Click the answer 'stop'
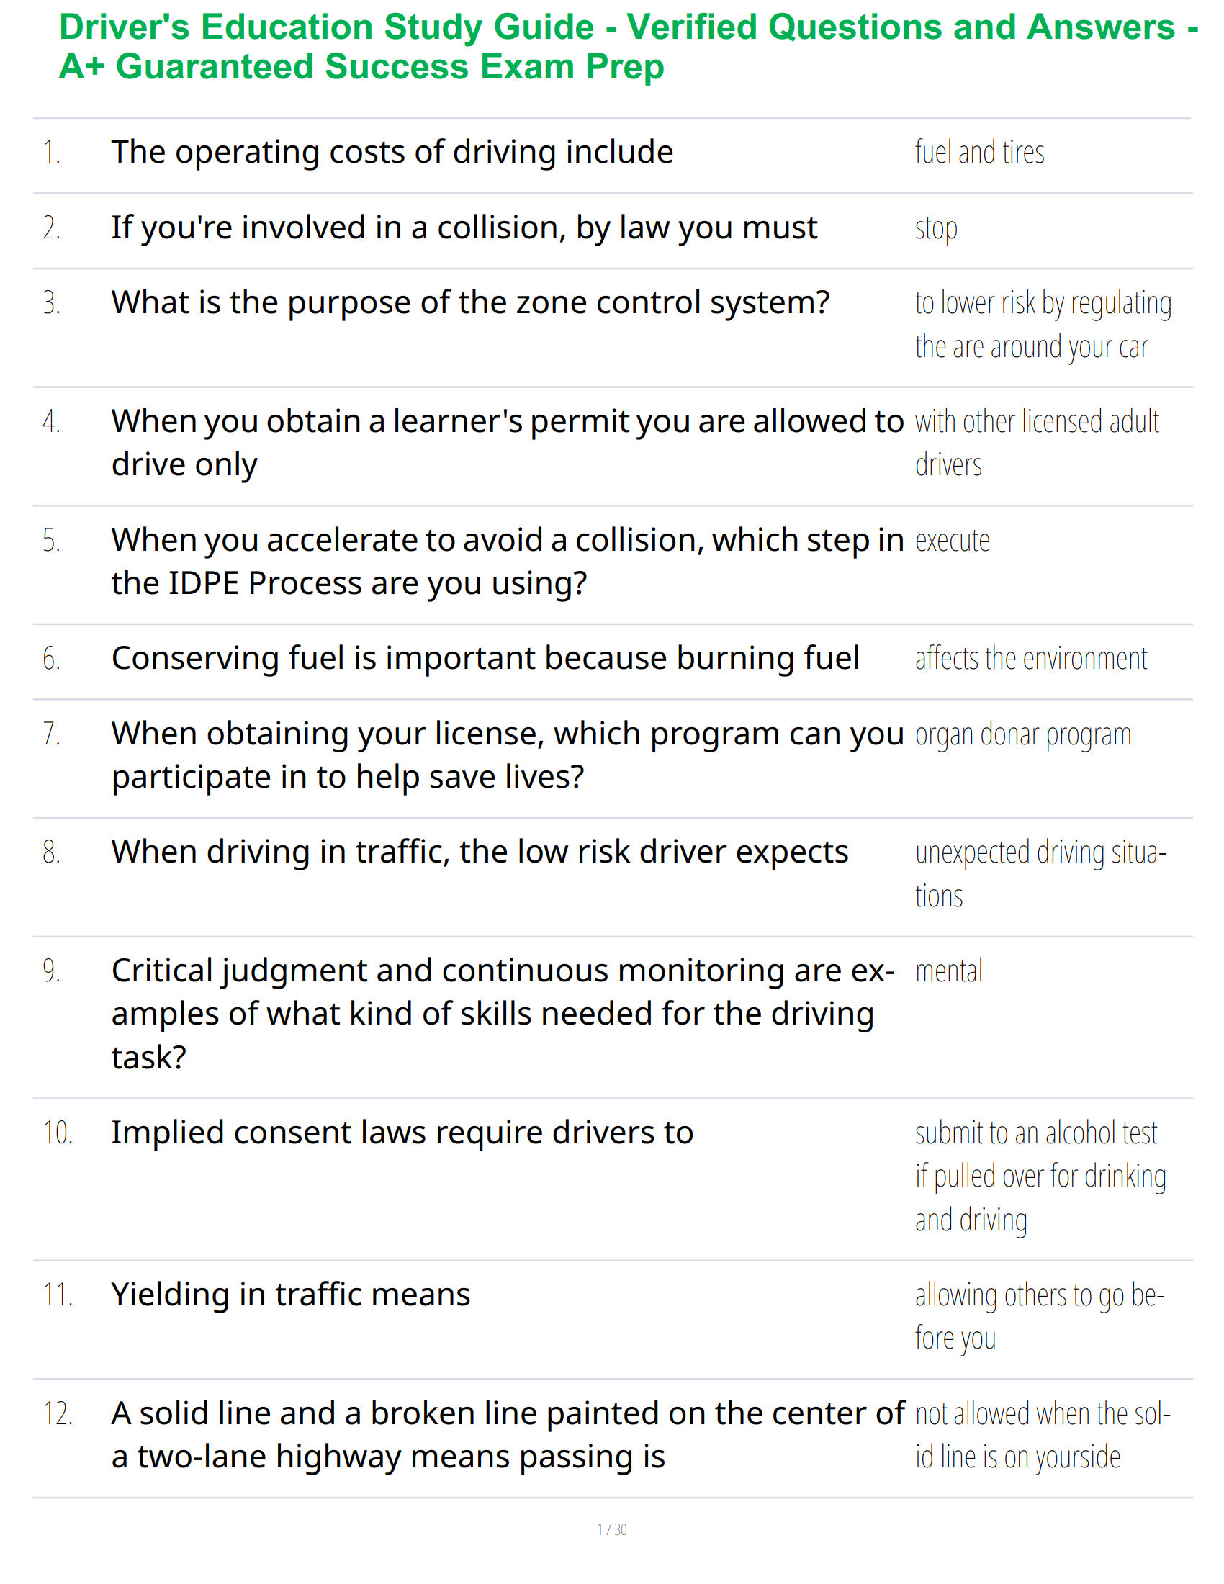The width and height of the screenshot is (1224, 1584). [936, 229]
